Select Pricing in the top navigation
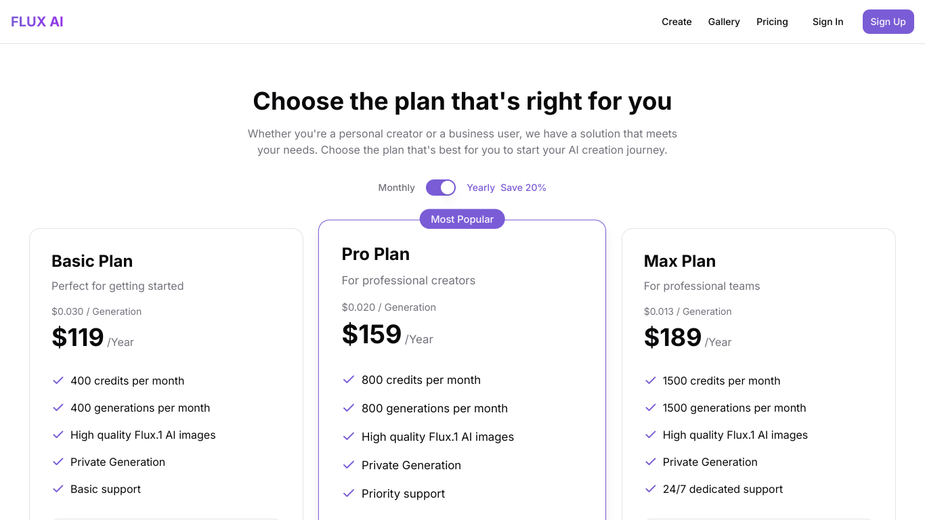925x520 pixels. [772, 22]
